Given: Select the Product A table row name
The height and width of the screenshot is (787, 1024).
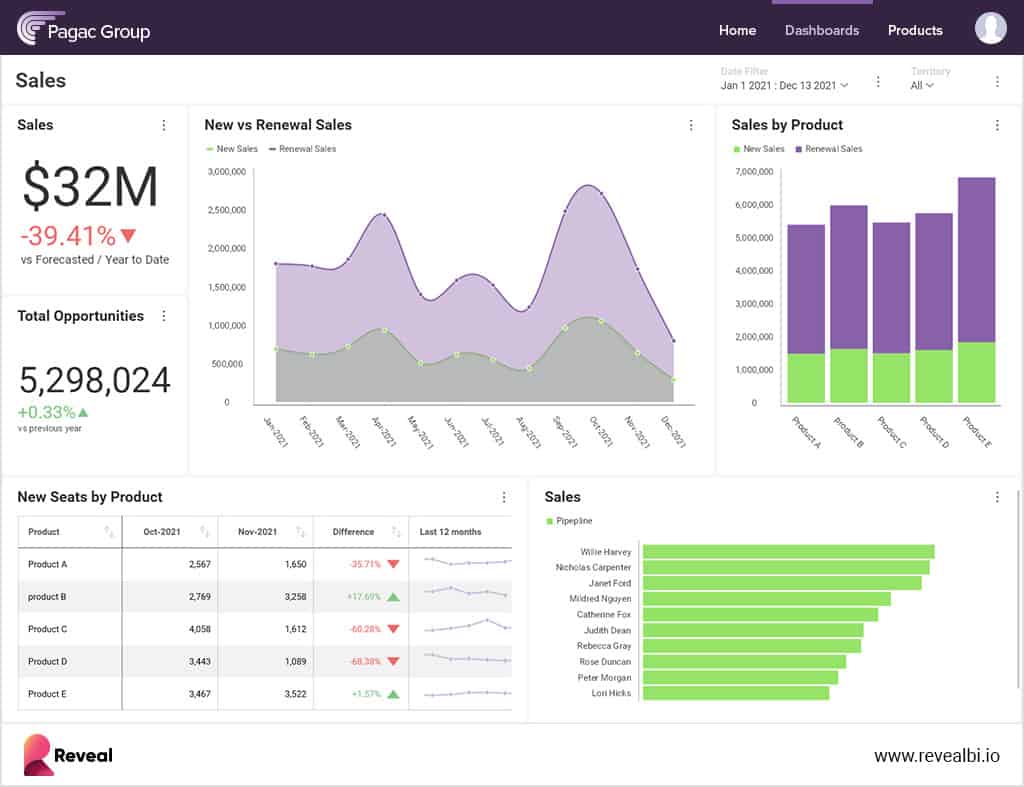Looking at the screenshot, I should [x=48, y=564].
